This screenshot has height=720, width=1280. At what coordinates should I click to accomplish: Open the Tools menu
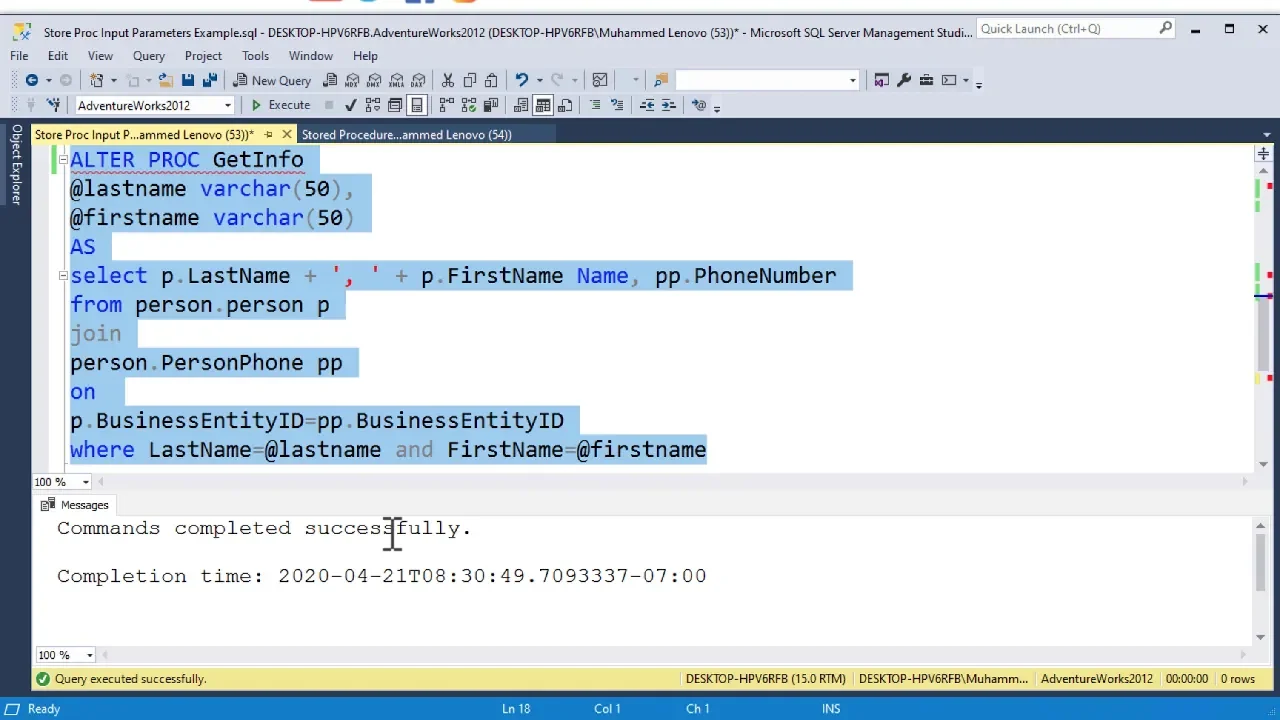[x=255, y=56]
